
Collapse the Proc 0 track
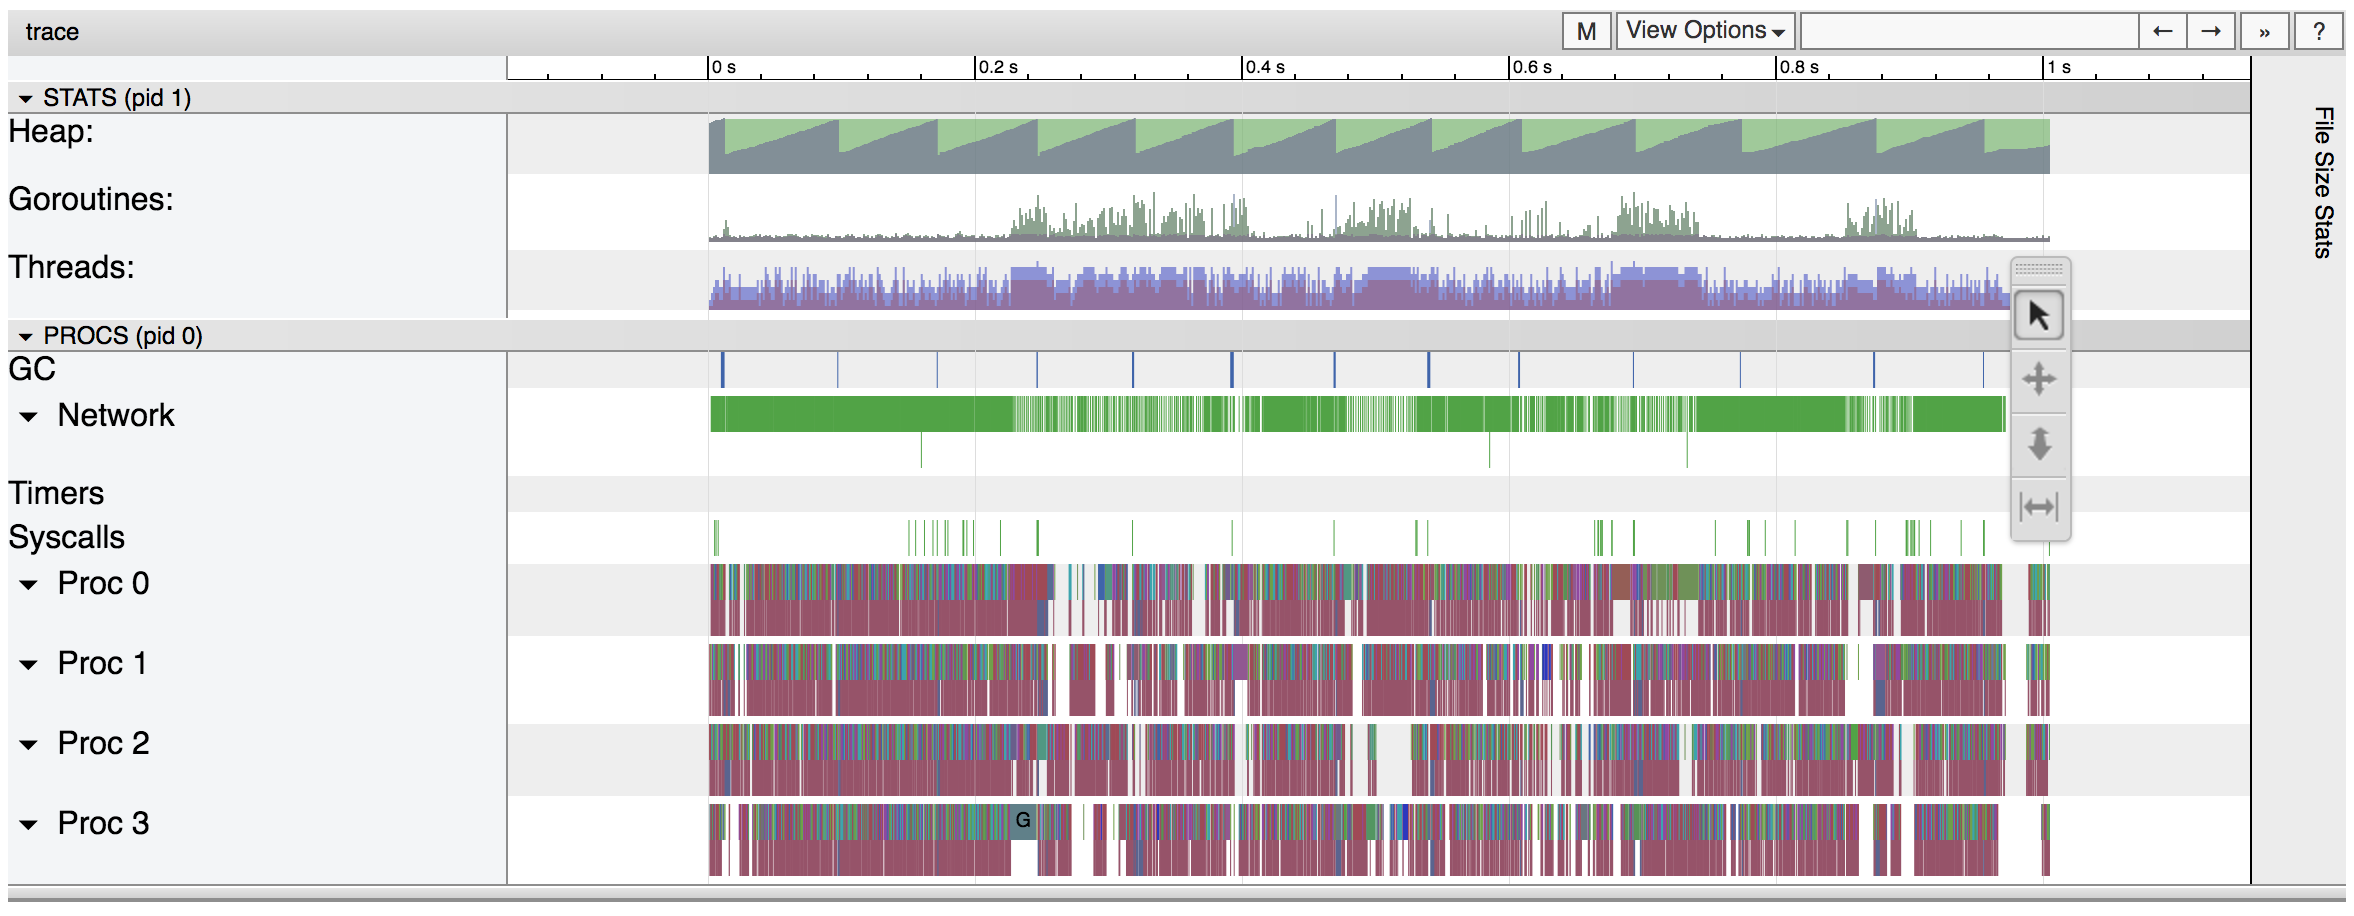[31, 583]
